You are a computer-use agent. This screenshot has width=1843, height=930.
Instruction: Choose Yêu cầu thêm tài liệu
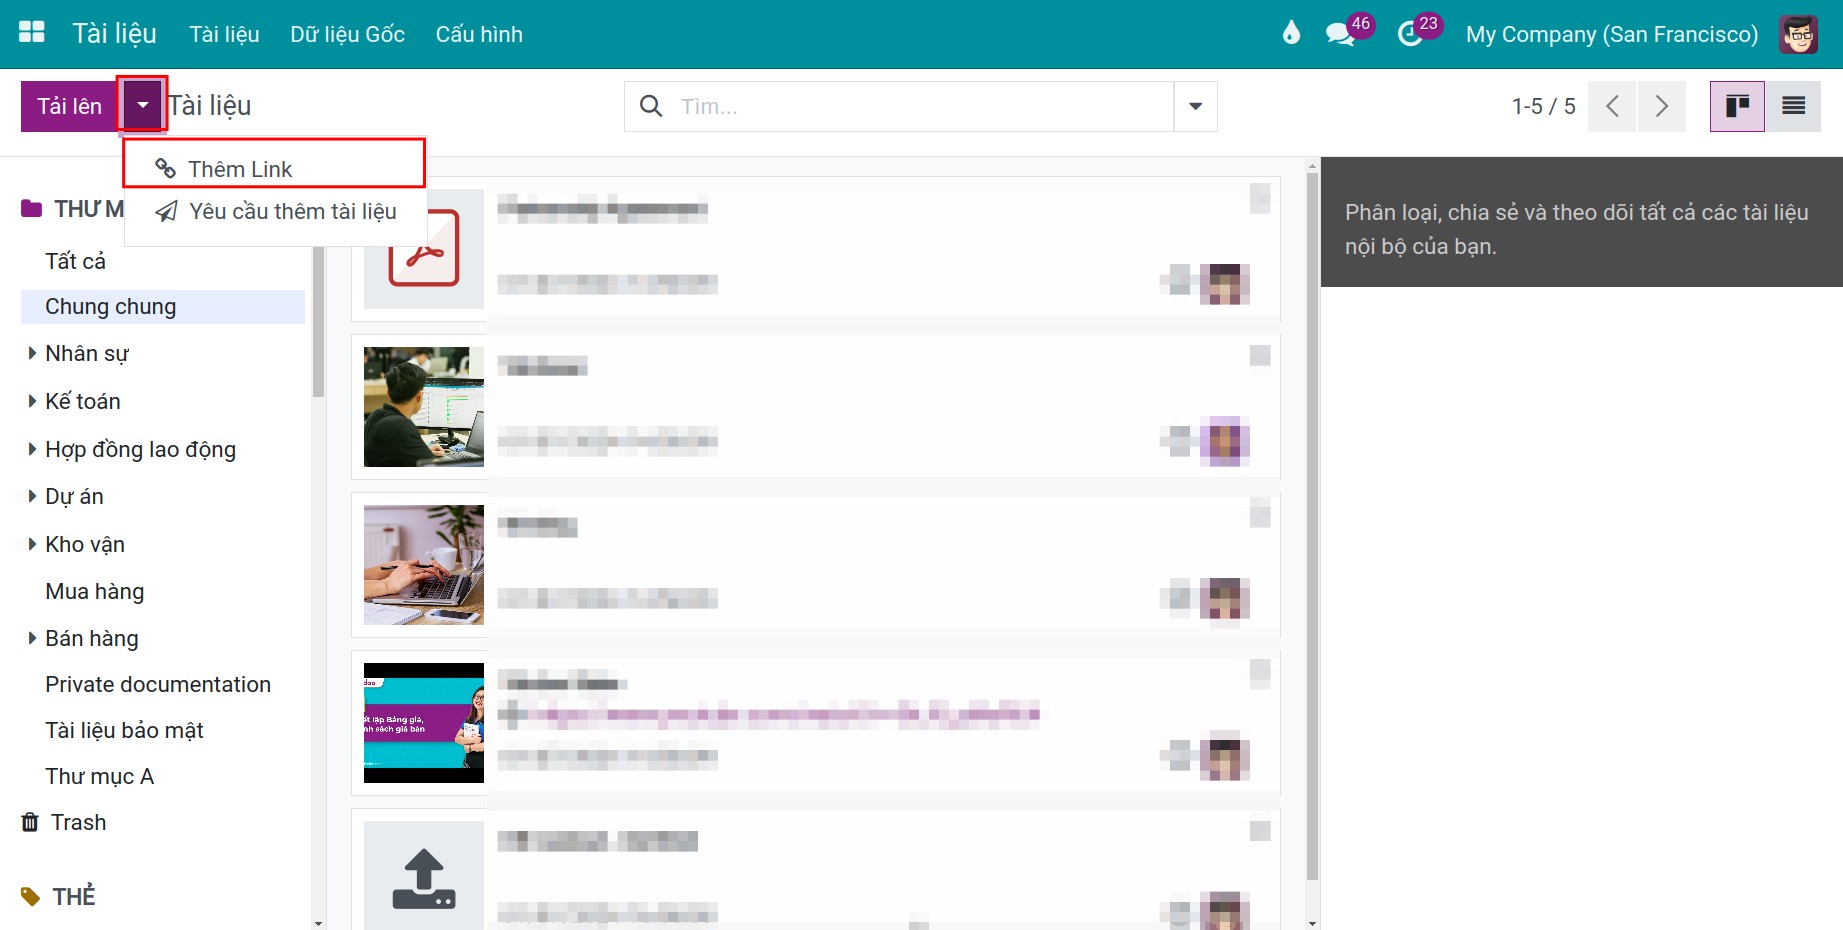(274, 211)
